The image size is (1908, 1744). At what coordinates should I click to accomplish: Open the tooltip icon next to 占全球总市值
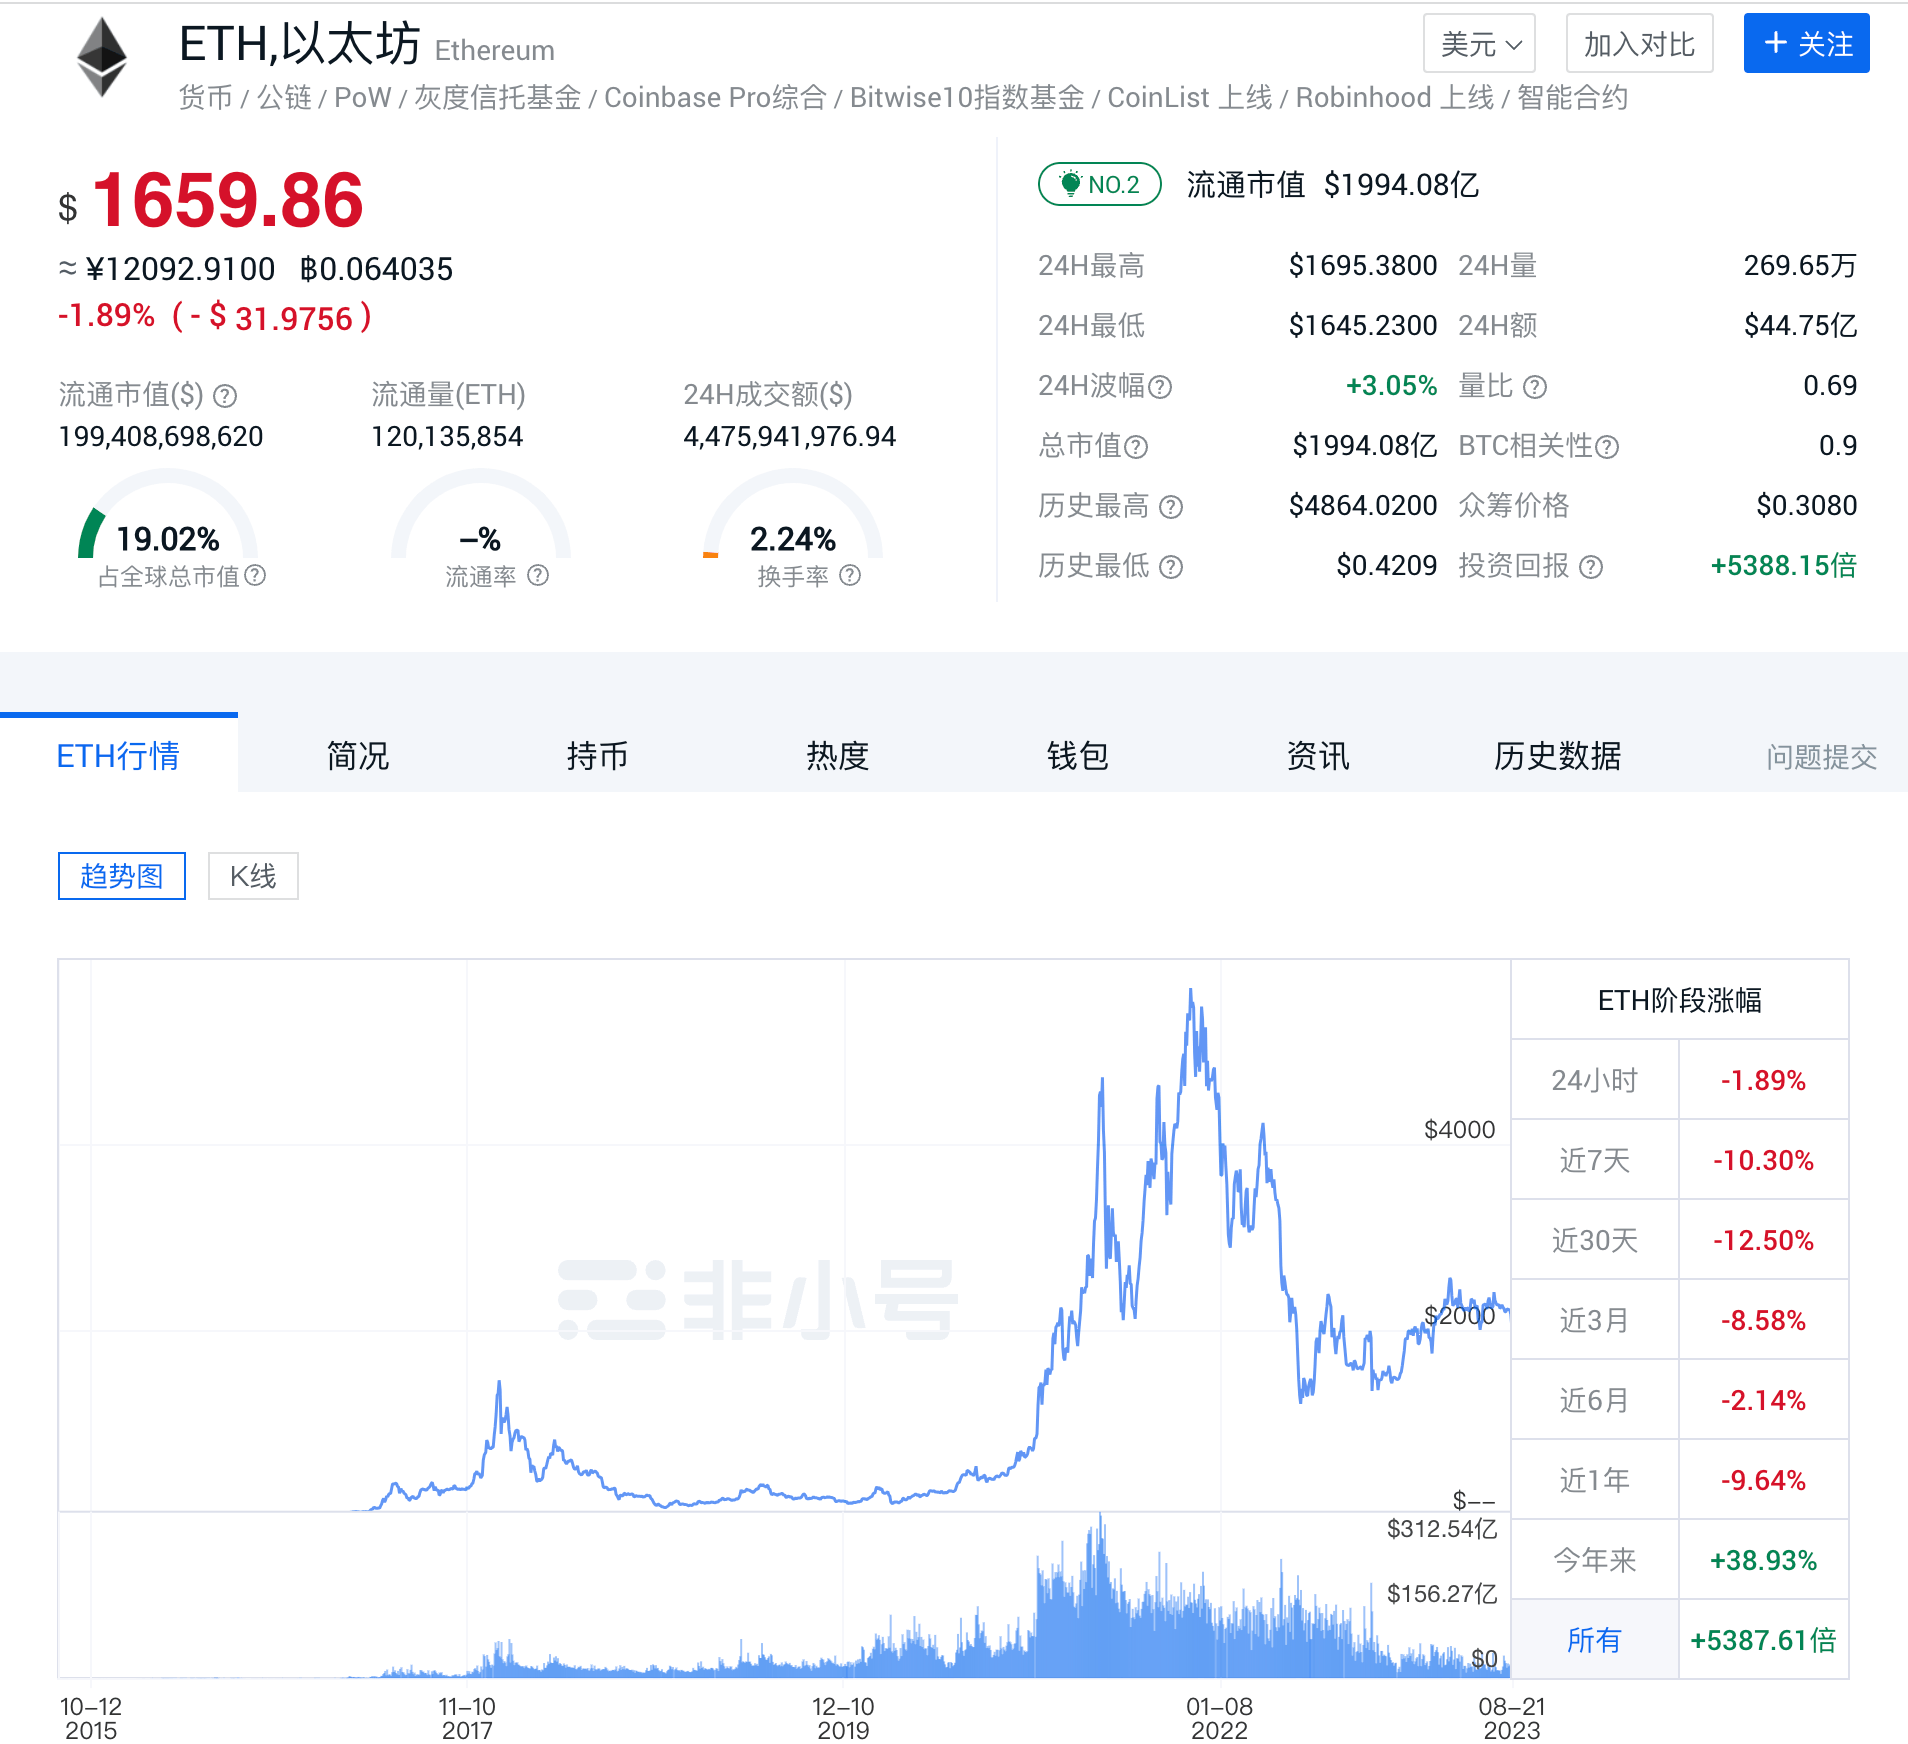256,577
